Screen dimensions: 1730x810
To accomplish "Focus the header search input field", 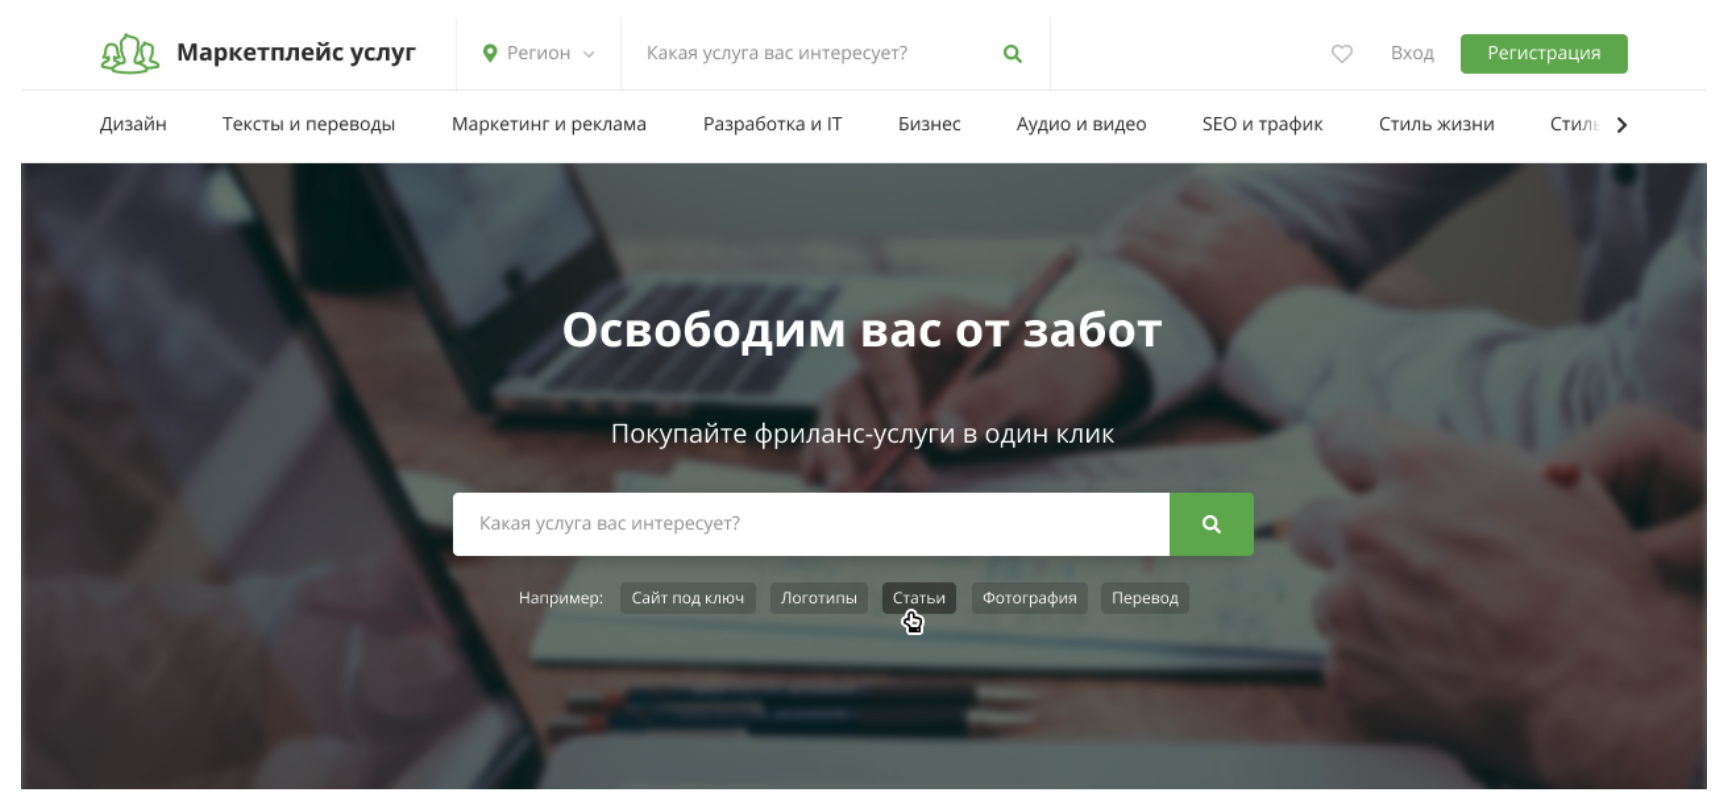I will point(810,54).
